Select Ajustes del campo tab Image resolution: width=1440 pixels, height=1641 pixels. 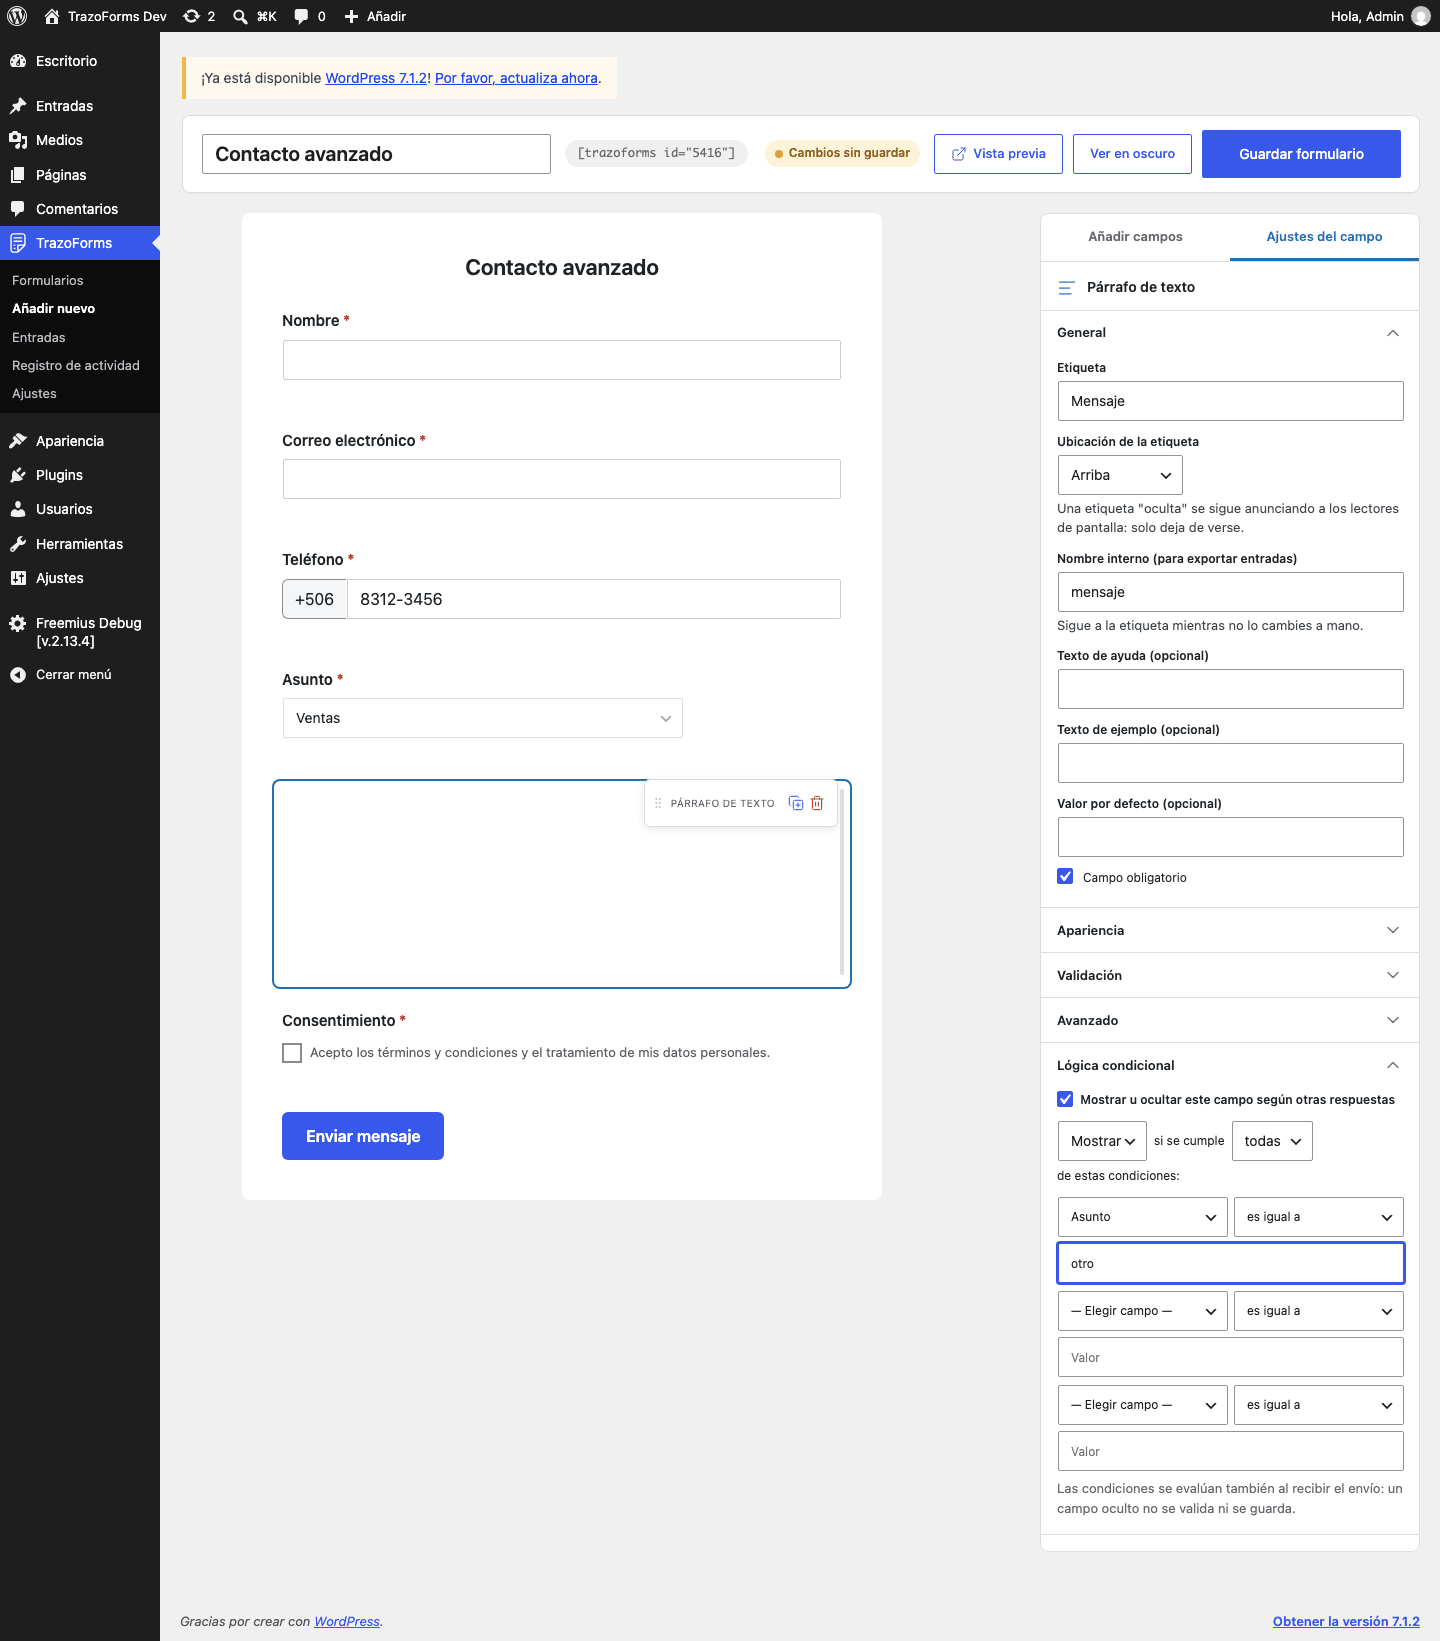click(x=1324, y=237)
